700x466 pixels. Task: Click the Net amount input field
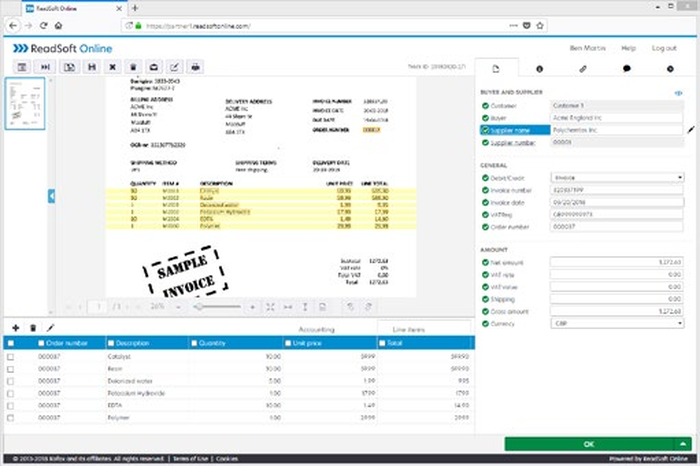(616, 262)
